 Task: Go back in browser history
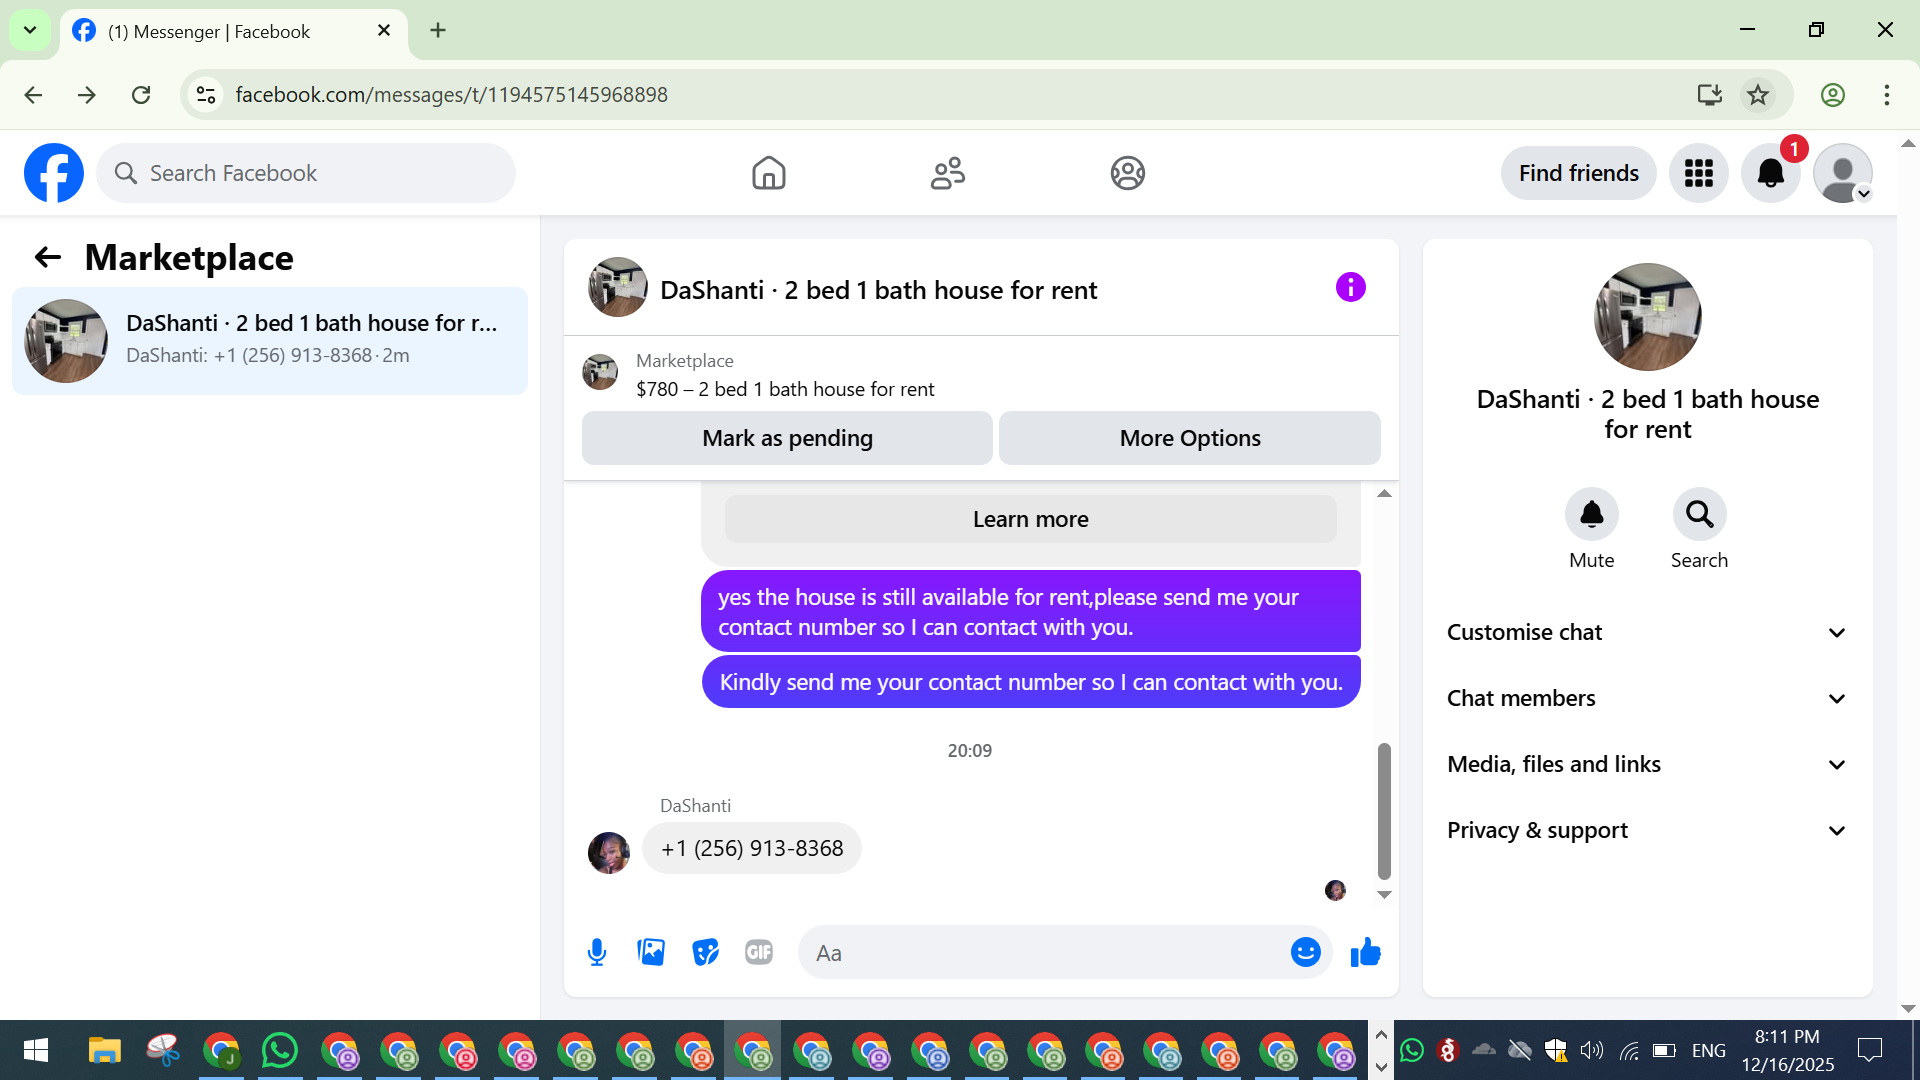click(33, 95)
